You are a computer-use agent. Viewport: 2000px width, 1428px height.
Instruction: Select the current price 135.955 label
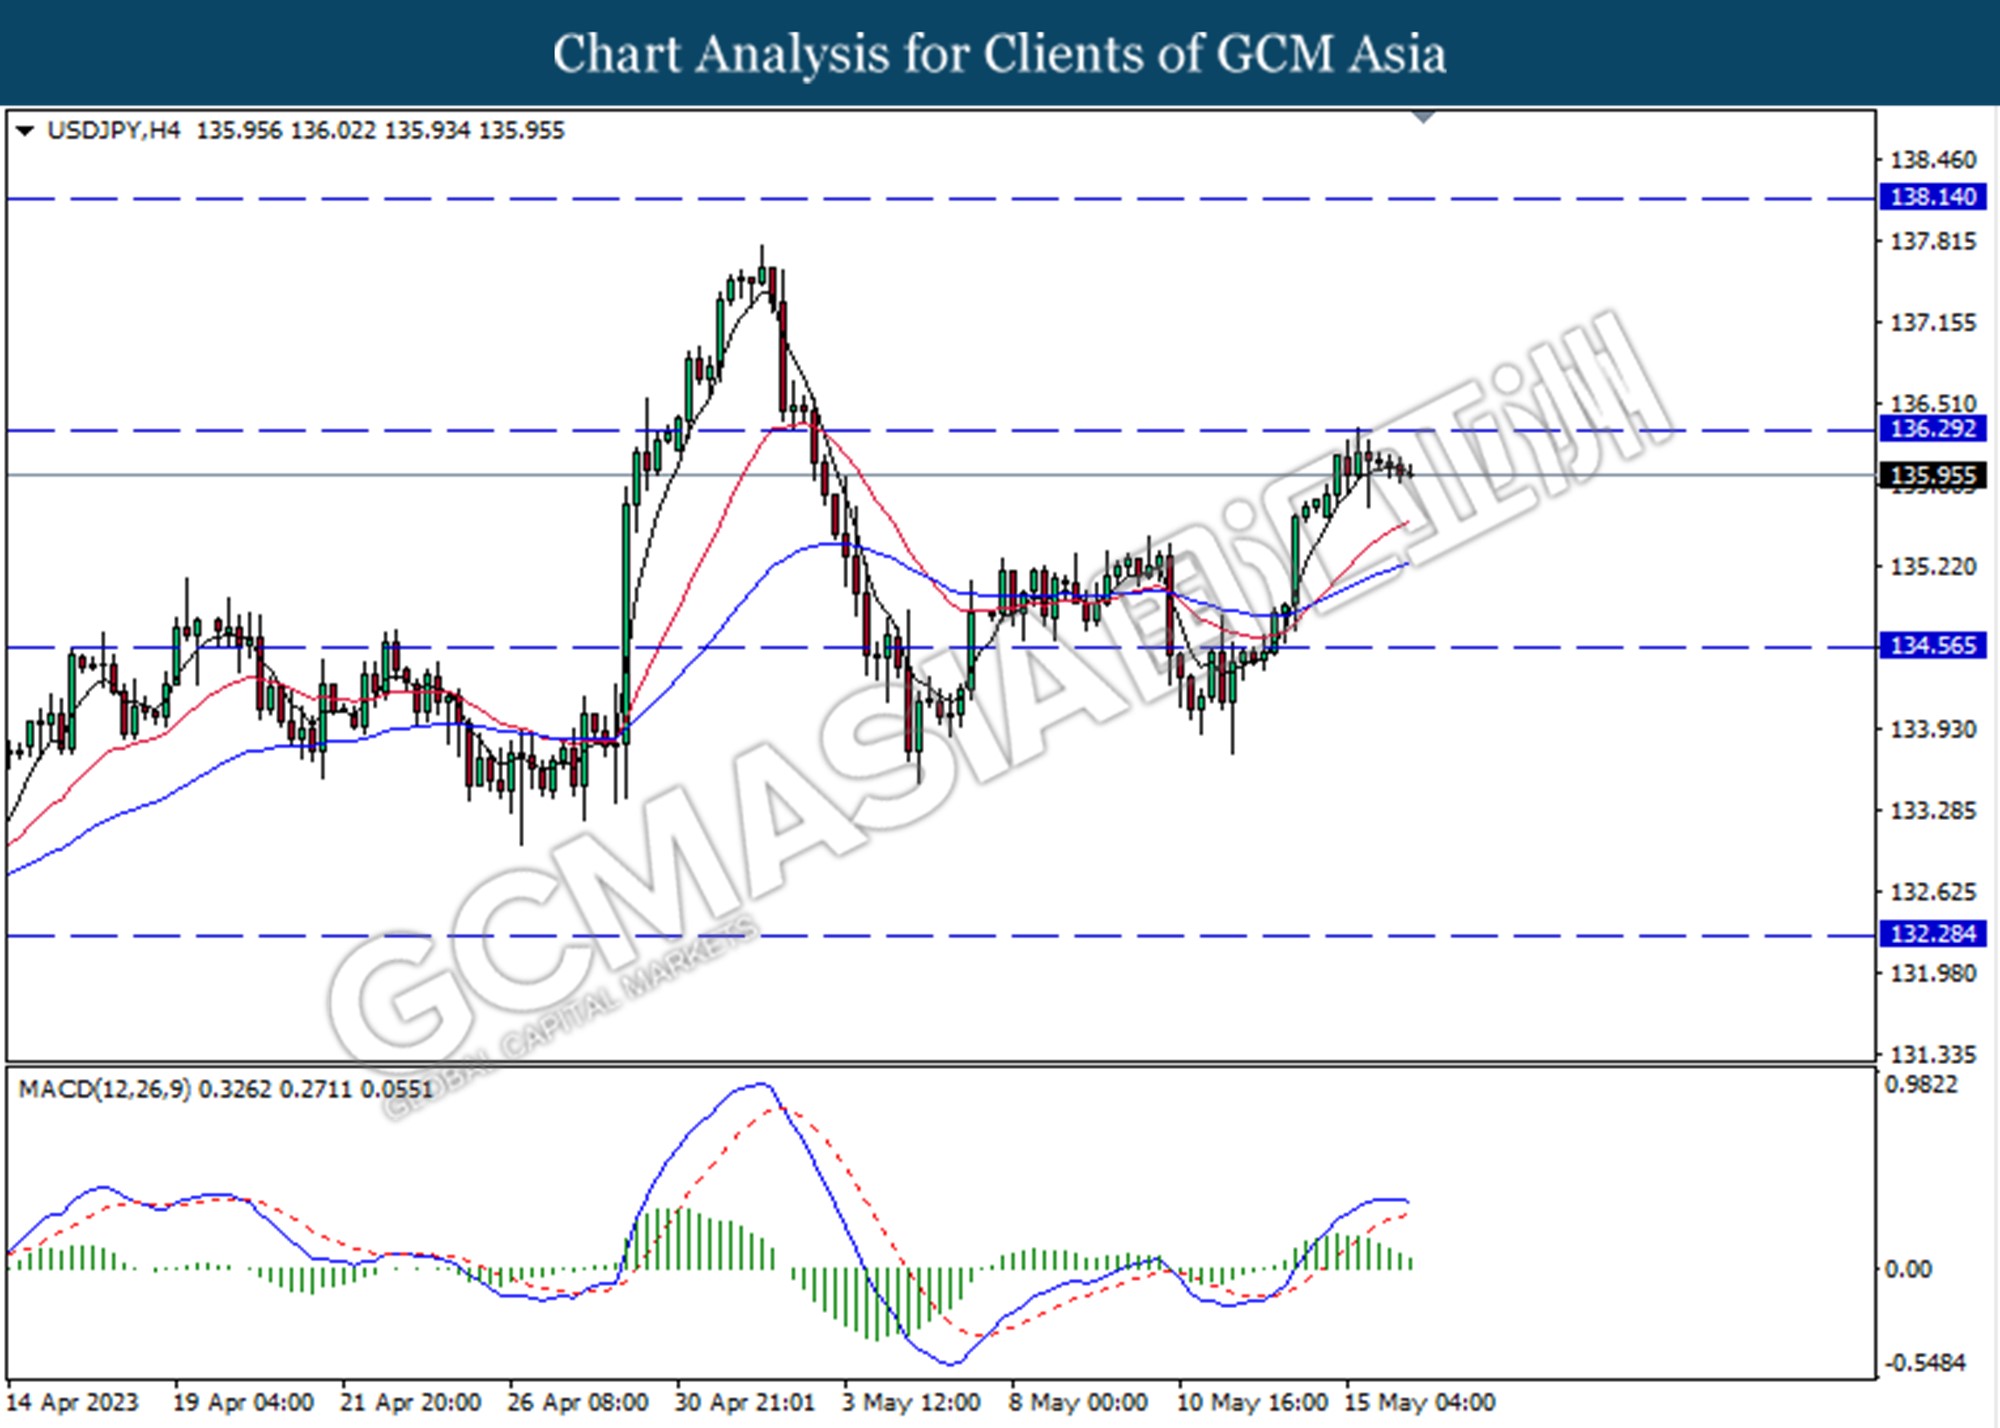(x=1933, y=476)
